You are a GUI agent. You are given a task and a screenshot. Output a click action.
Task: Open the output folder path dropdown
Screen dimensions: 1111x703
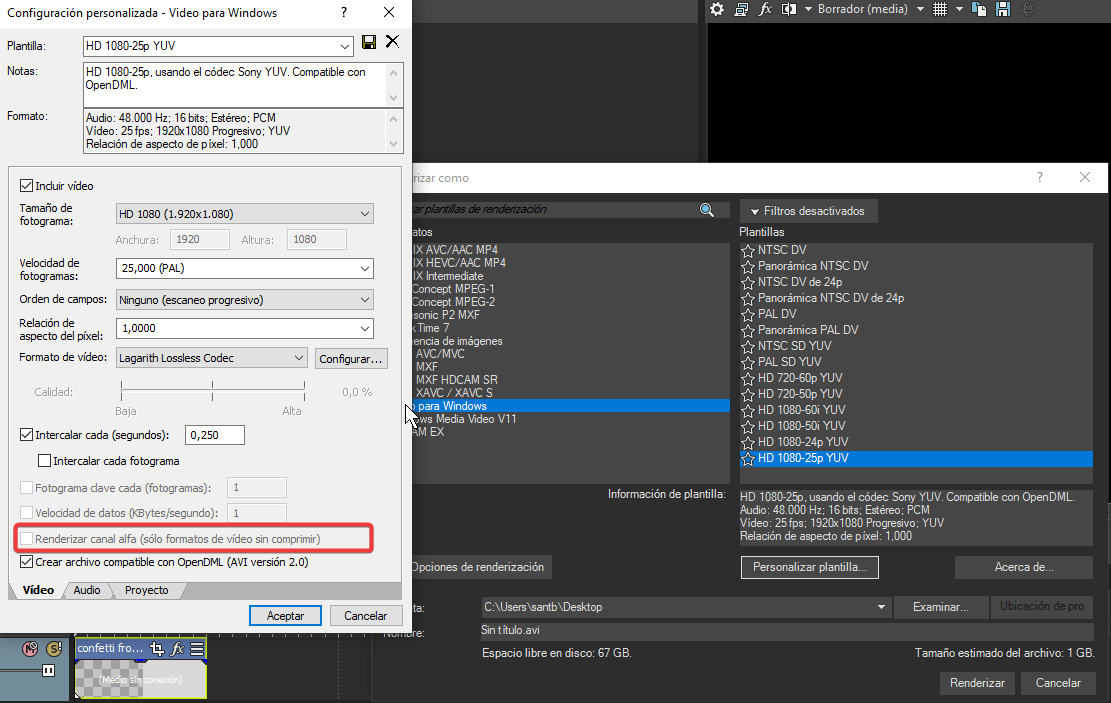[881, 607]
